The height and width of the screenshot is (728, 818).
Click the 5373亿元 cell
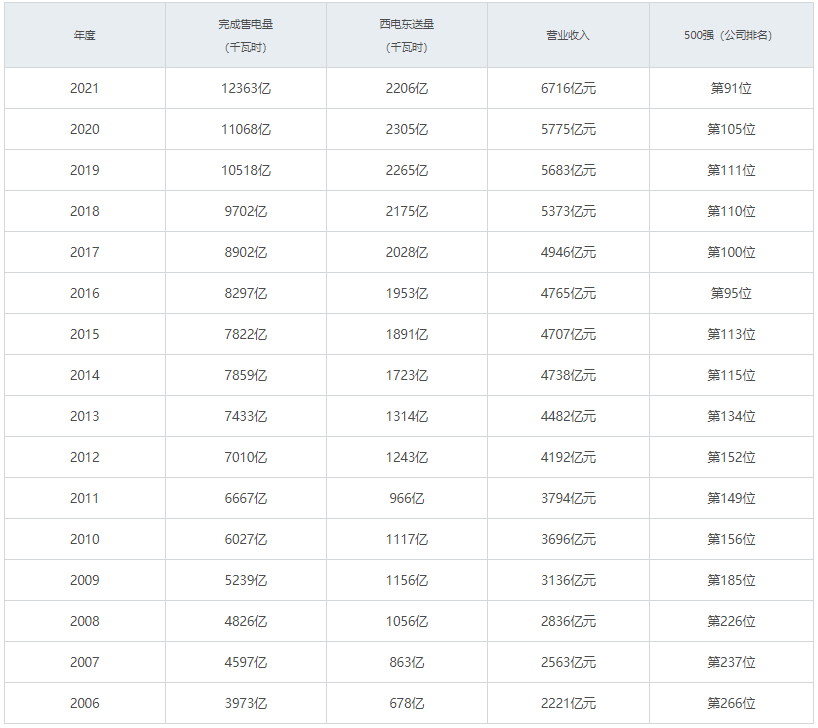pos(568,211)
